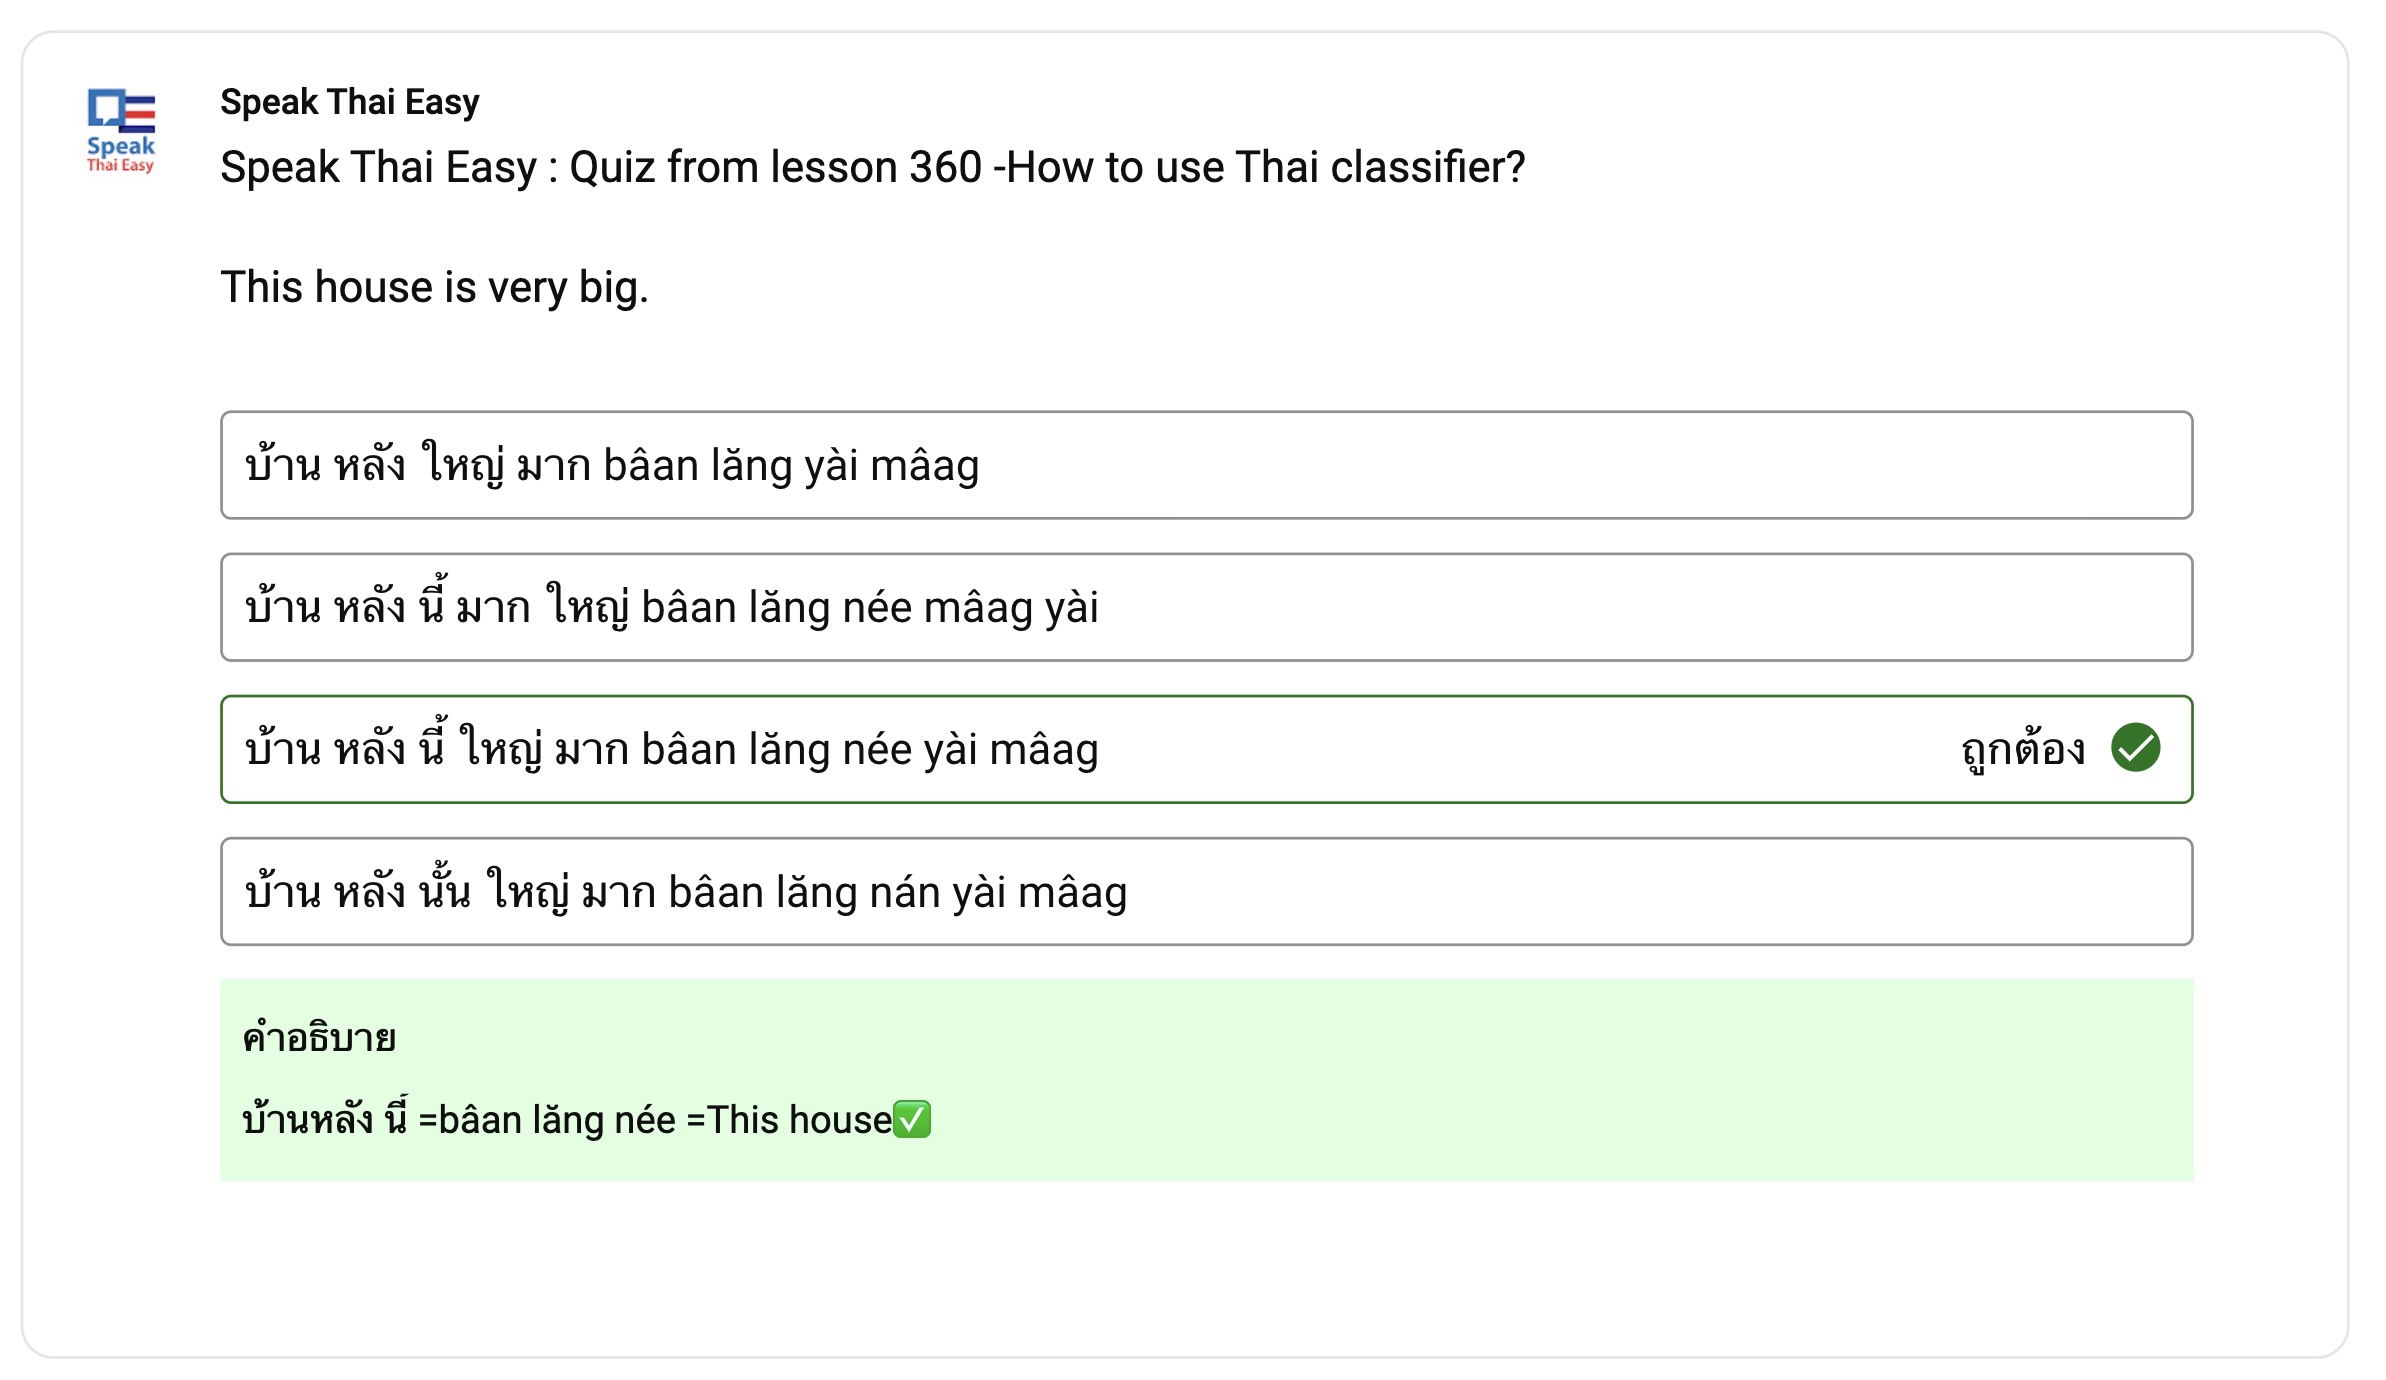Click explanation text 'bâan lăng née =This house'
The height and width of the screenshot is (1380, 2386).
pyautogui.click(x=665, y=1120)
